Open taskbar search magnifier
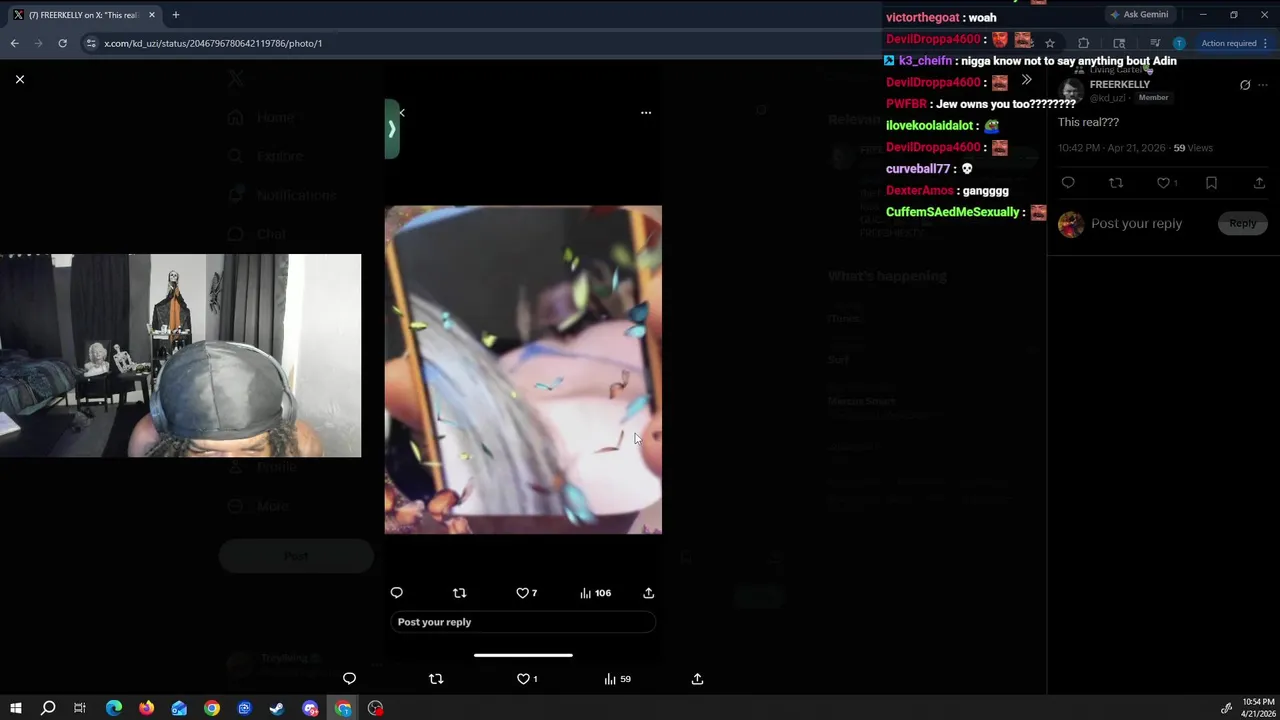1280x720 pixels. [47, 708]
